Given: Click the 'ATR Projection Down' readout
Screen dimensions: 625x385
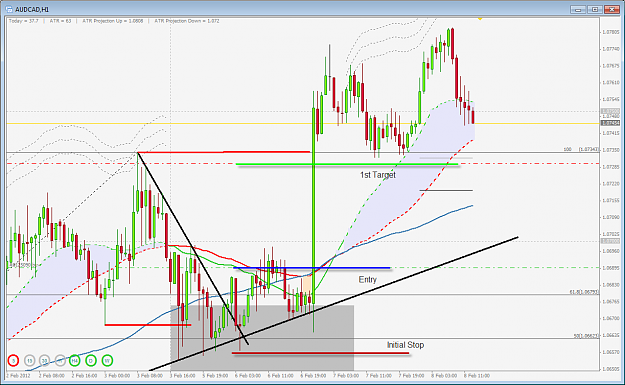Looking at the screenshot, I should (187, 21).
